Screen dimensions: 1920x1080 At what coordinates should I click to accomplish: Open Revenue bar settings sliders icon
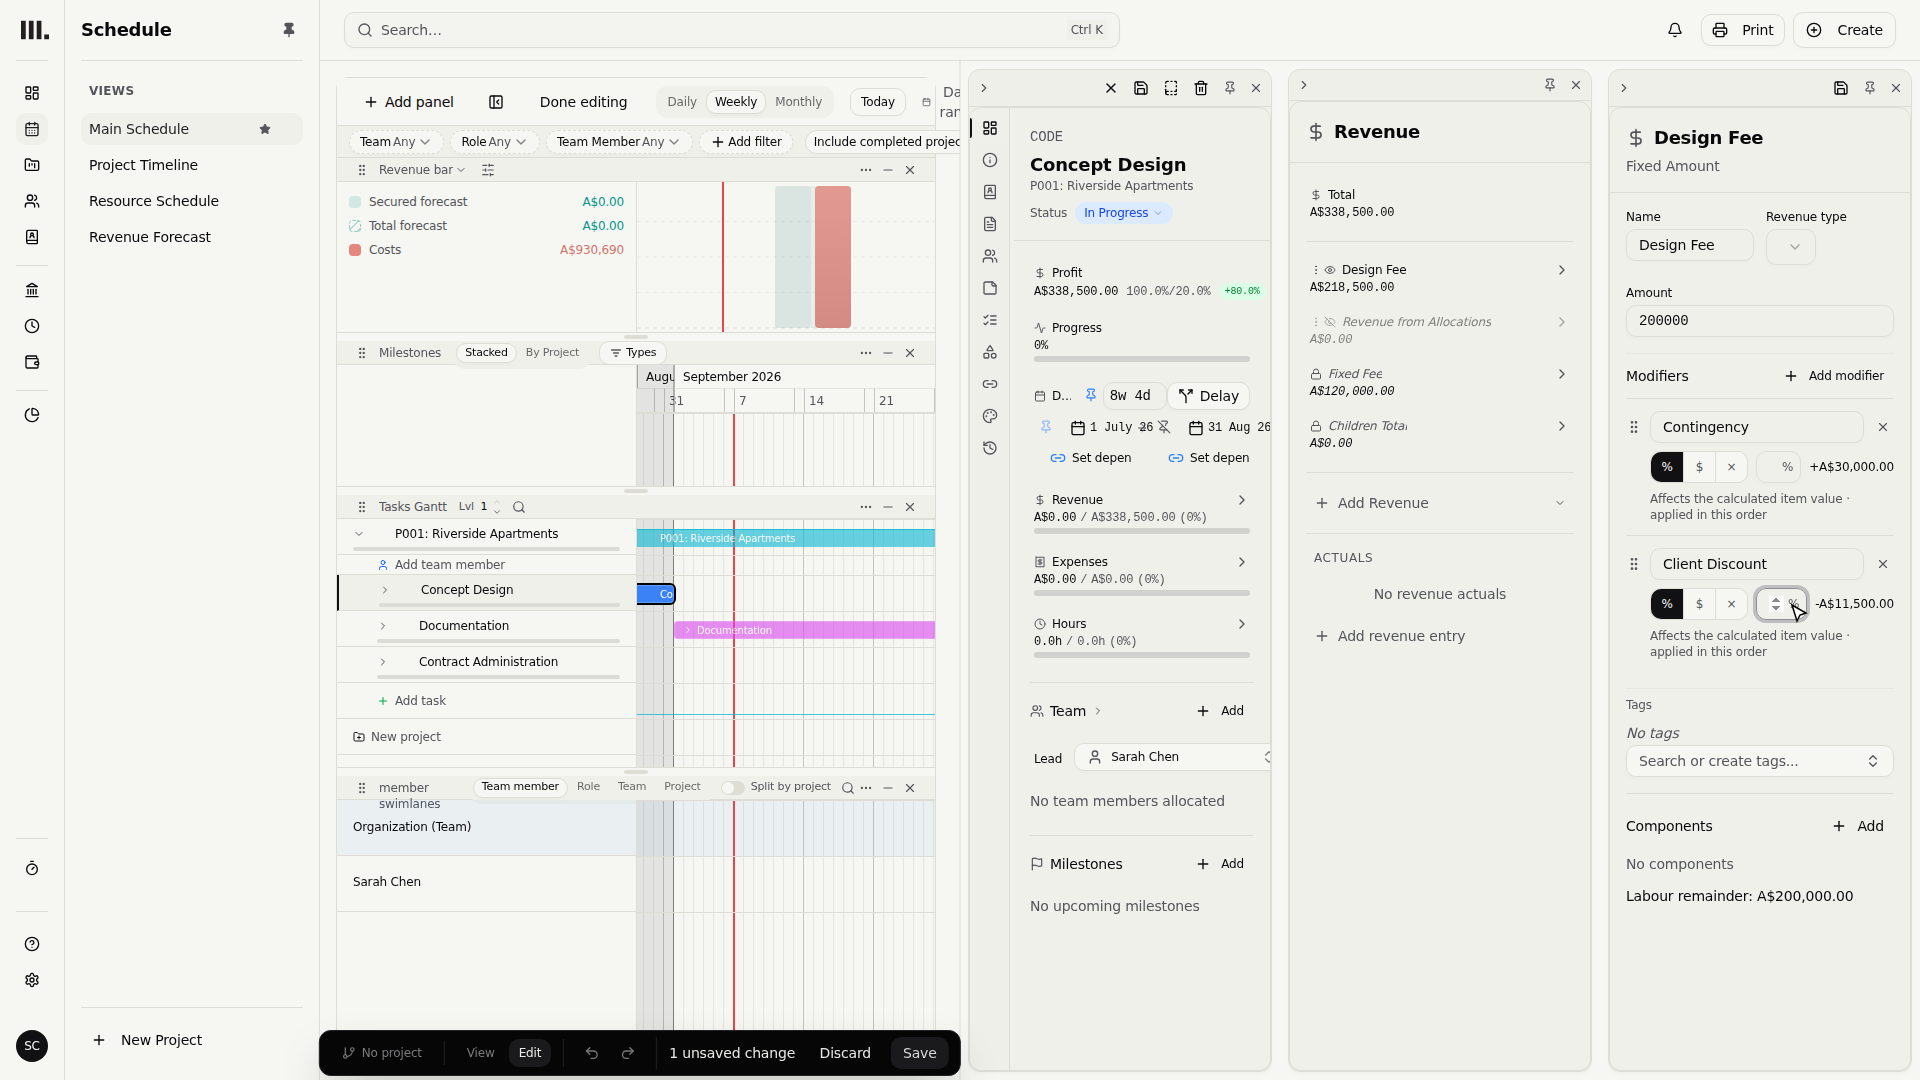[488, 170]
